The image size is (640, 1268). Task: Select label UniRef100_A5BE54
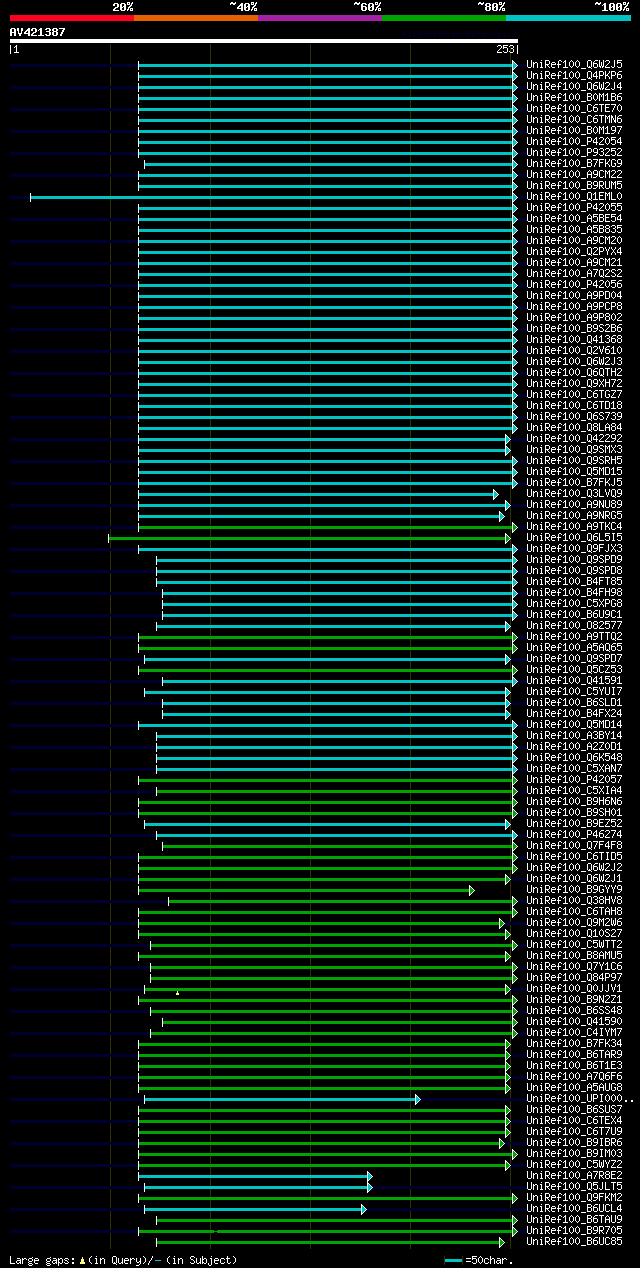[574, 218]
